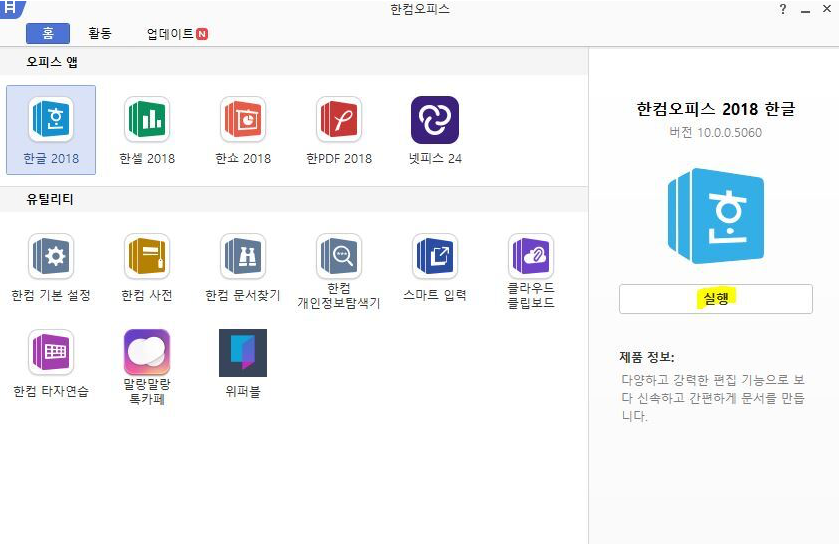Screen dimensions: 839x544
Task: Minimize the 한컴오피스 window
Action: click(x=805, y=10)
